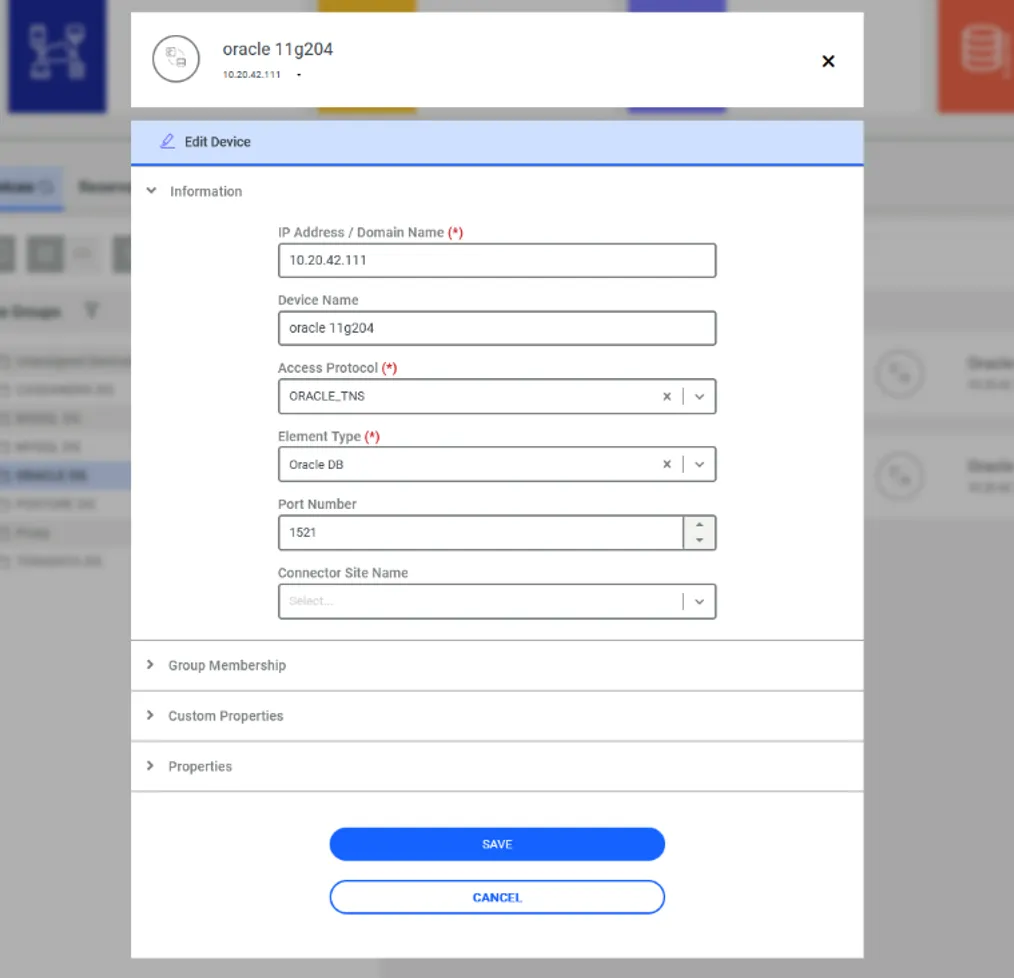Open the Element Type dropdown

point(699,464)
